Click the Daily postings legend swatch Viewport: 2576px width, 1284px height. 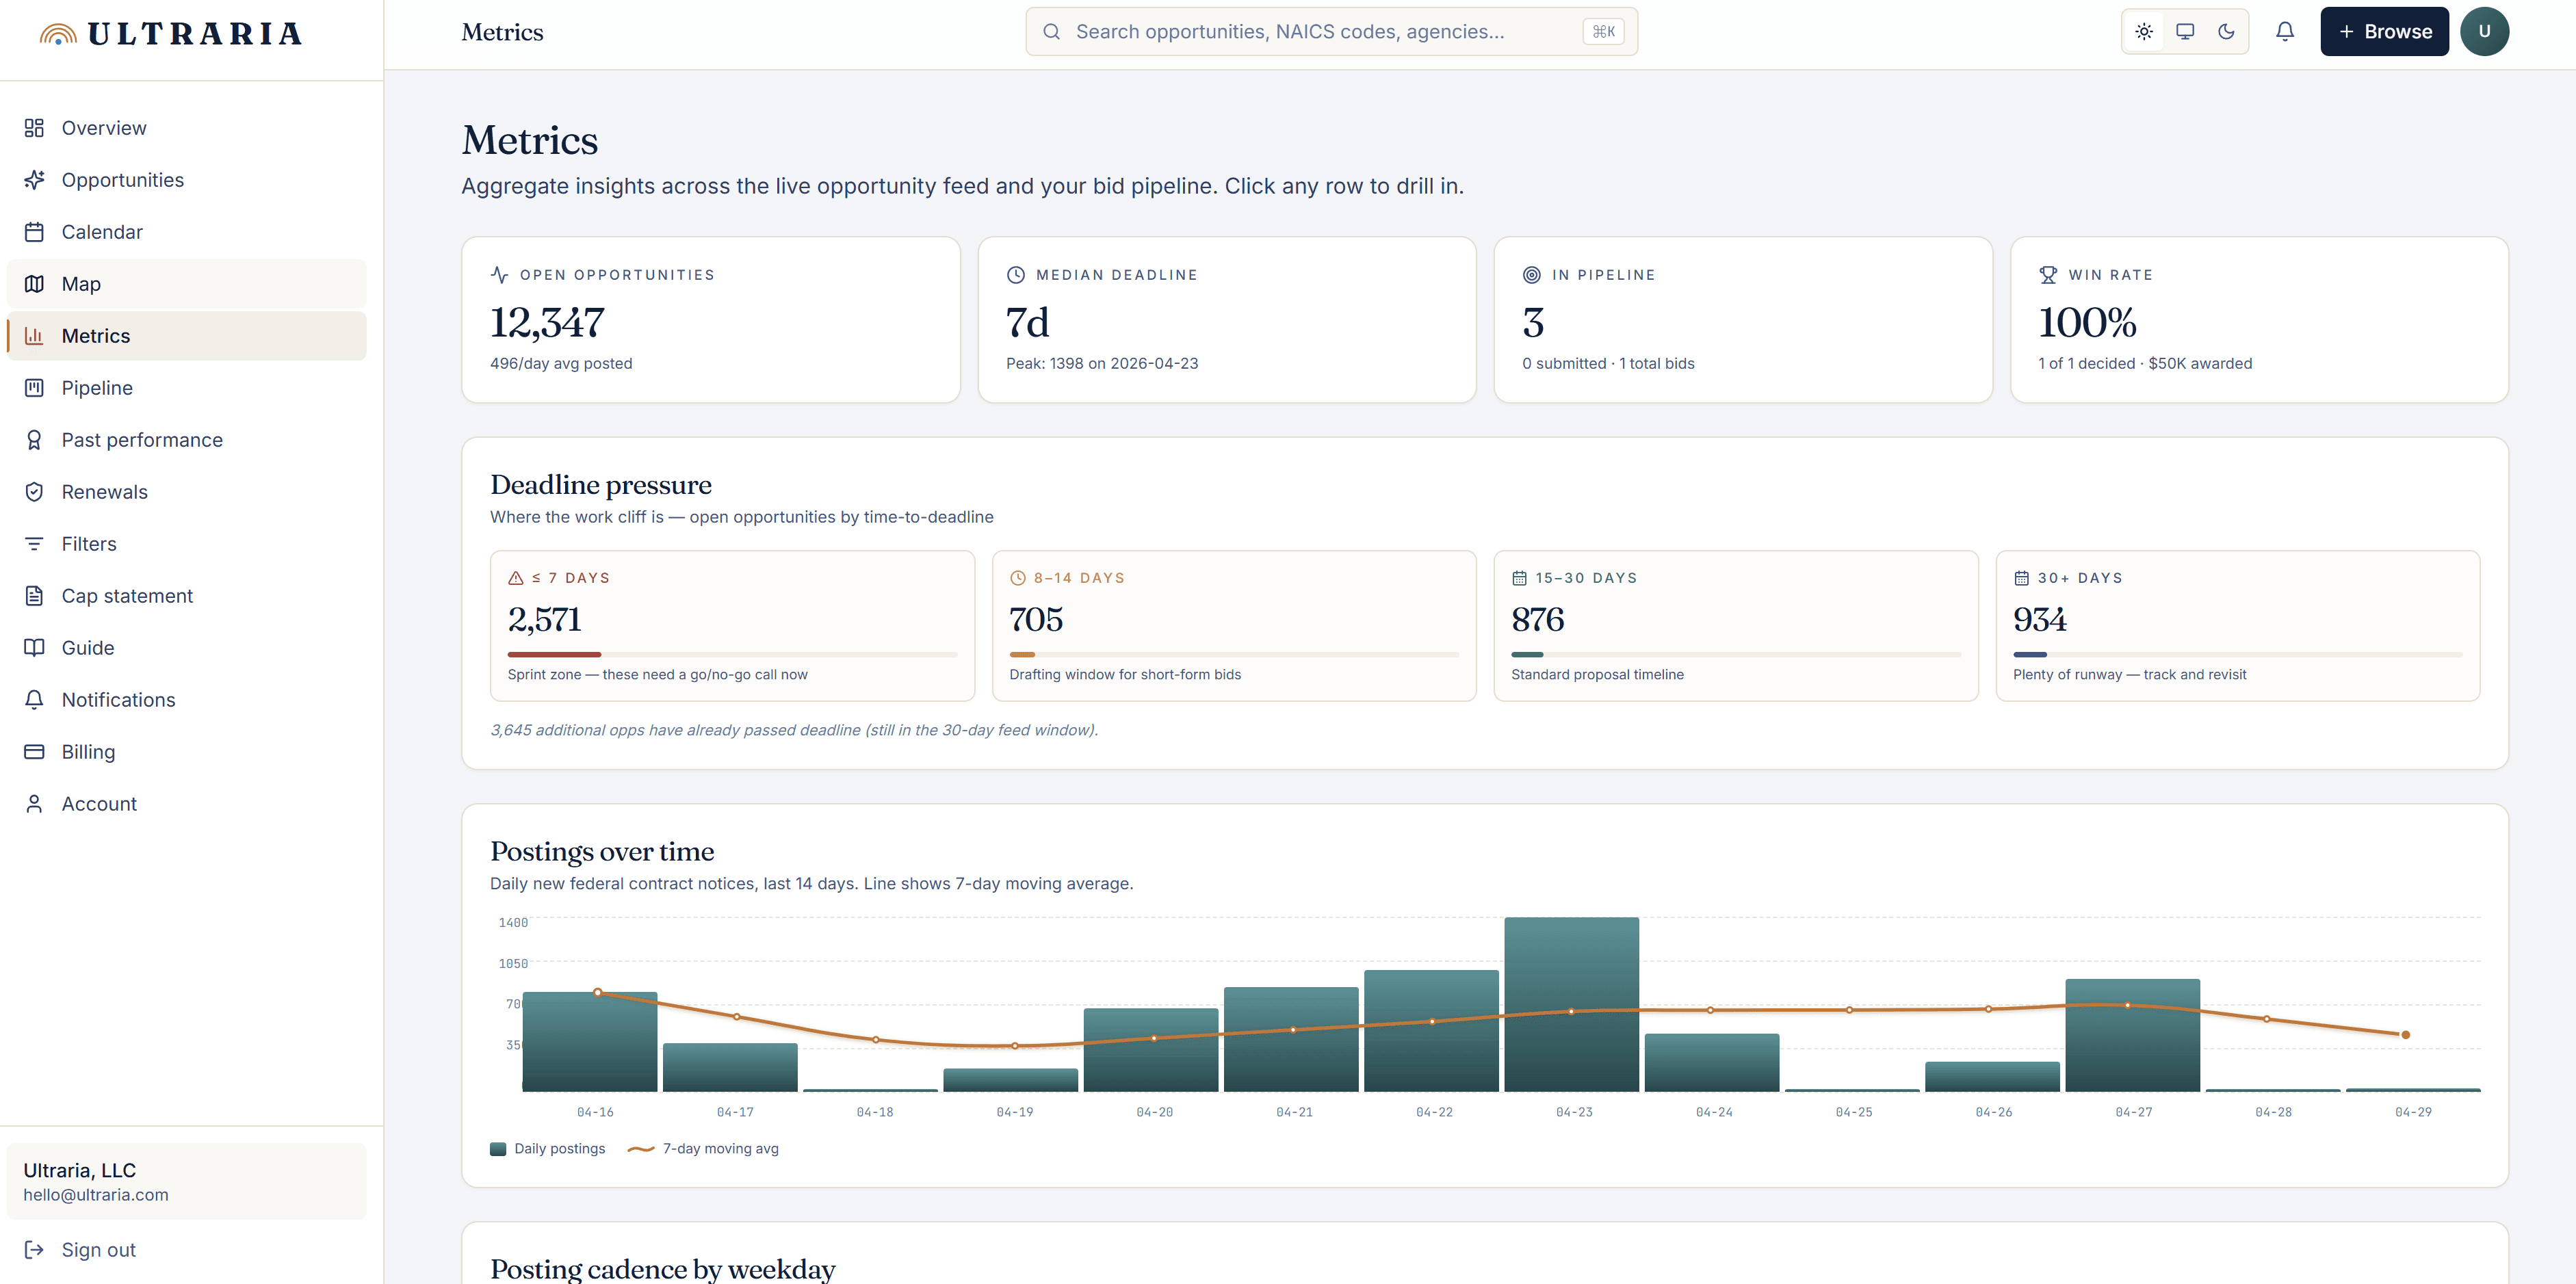[498, 1149]
